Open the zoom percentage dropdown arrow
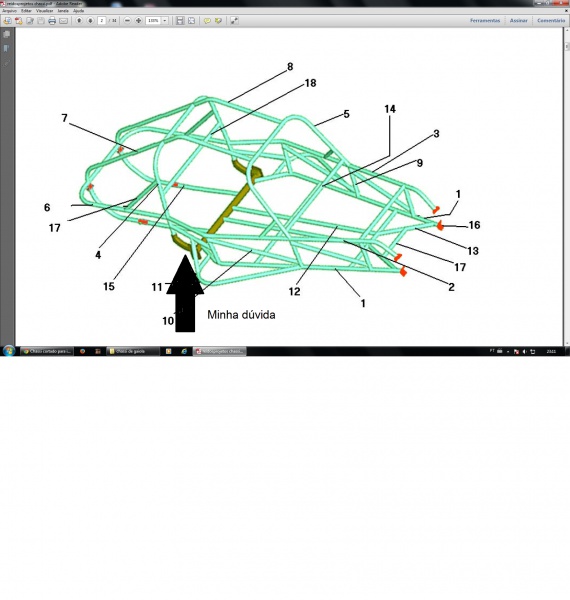 pyautogui.click(x=165, y=21)
